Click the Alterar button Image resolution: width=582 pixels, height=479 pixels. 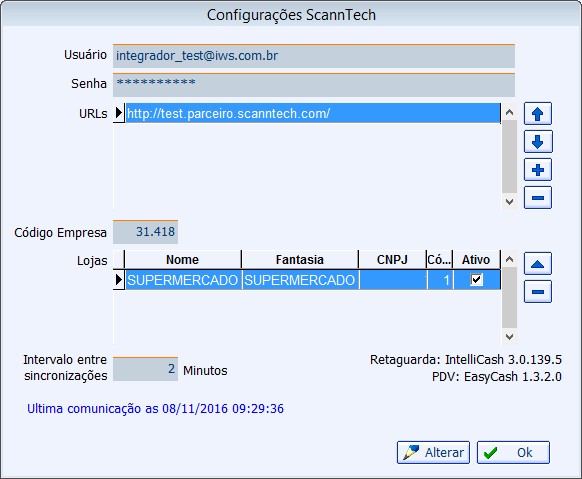pos(433,452)
